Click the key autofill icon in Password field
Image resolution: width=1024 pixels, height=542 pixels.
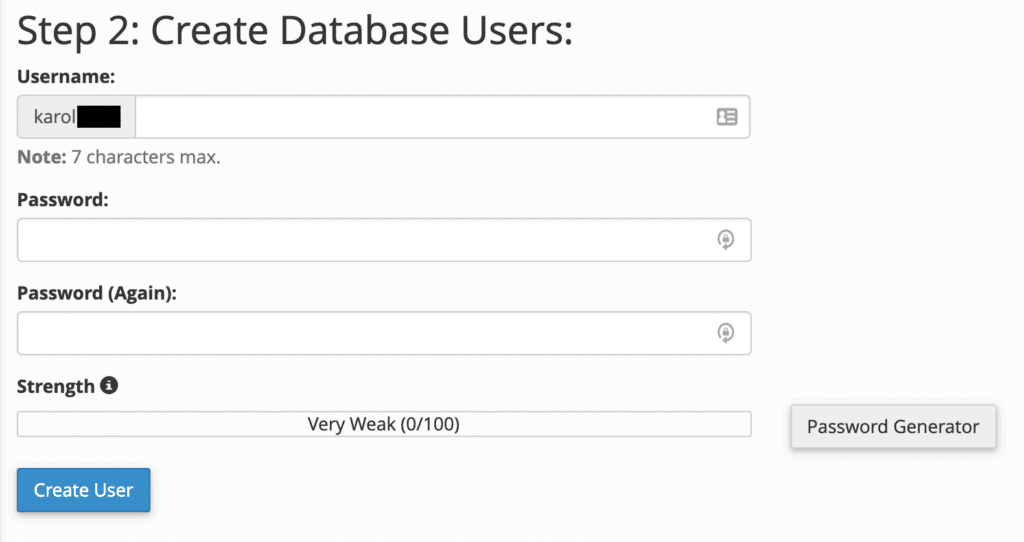click(x=727, y=240)
